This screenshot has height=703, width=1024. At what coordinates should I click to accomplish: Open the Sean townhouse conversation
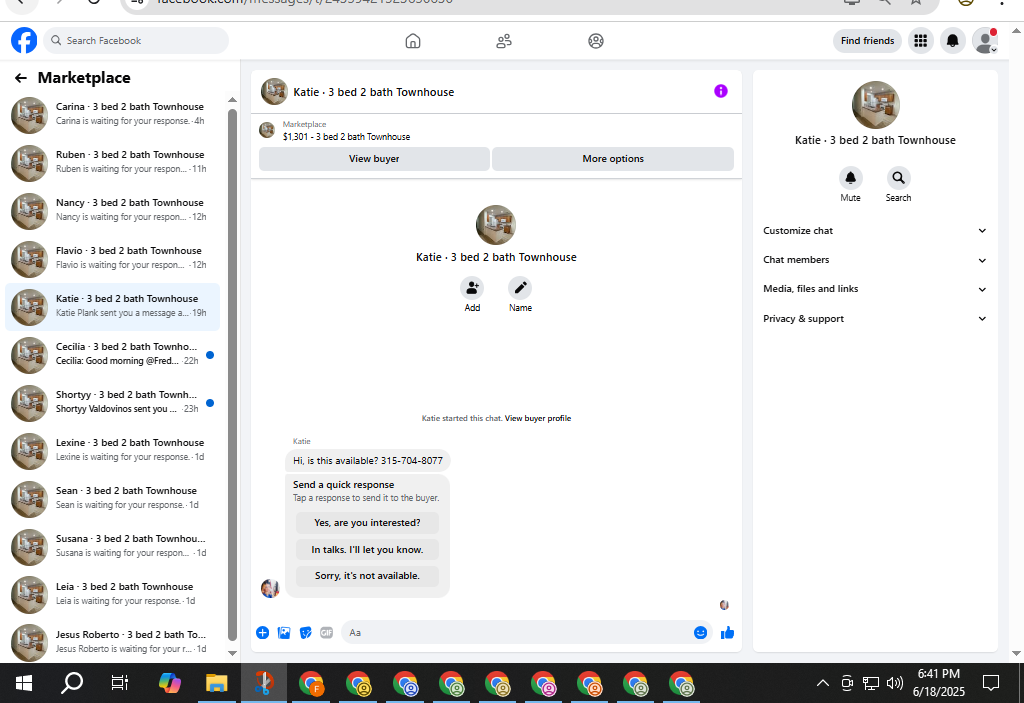point(112,499)
